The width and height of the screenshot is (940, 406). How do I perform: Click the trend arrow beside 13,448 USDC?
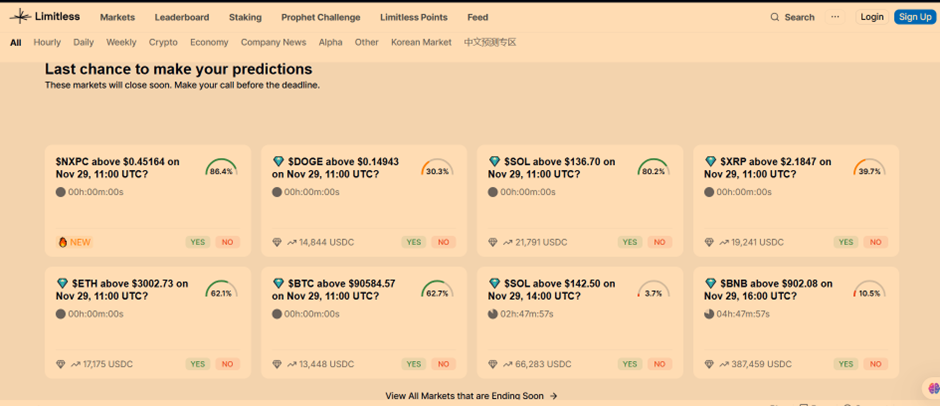(292, 364)
